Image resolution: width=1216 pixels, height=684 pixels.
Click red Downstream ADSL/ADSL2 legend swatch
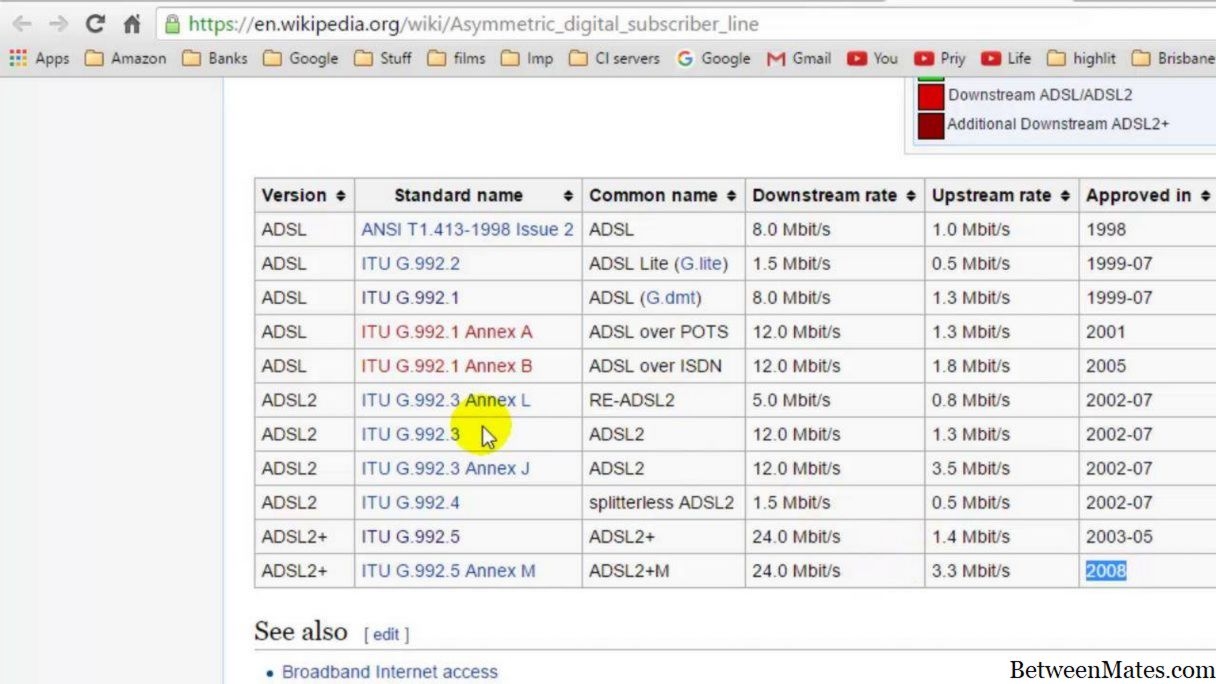pyautogui.click(x=931, y=96)
